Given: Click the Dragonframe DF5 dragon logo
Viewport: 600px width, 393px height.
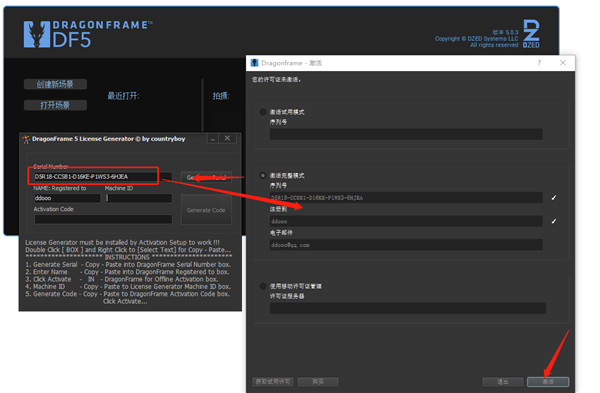Looking at the screenshot, I should [x=37, y=34].
